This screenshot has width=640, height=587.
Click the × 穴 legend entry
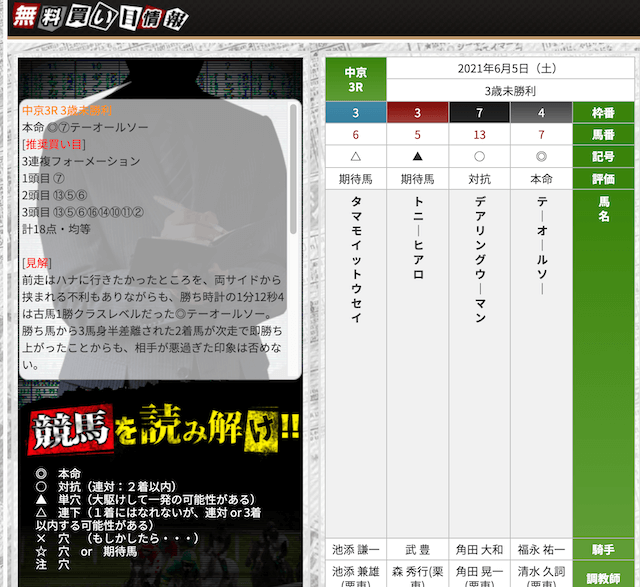click(x=117, y=538)
